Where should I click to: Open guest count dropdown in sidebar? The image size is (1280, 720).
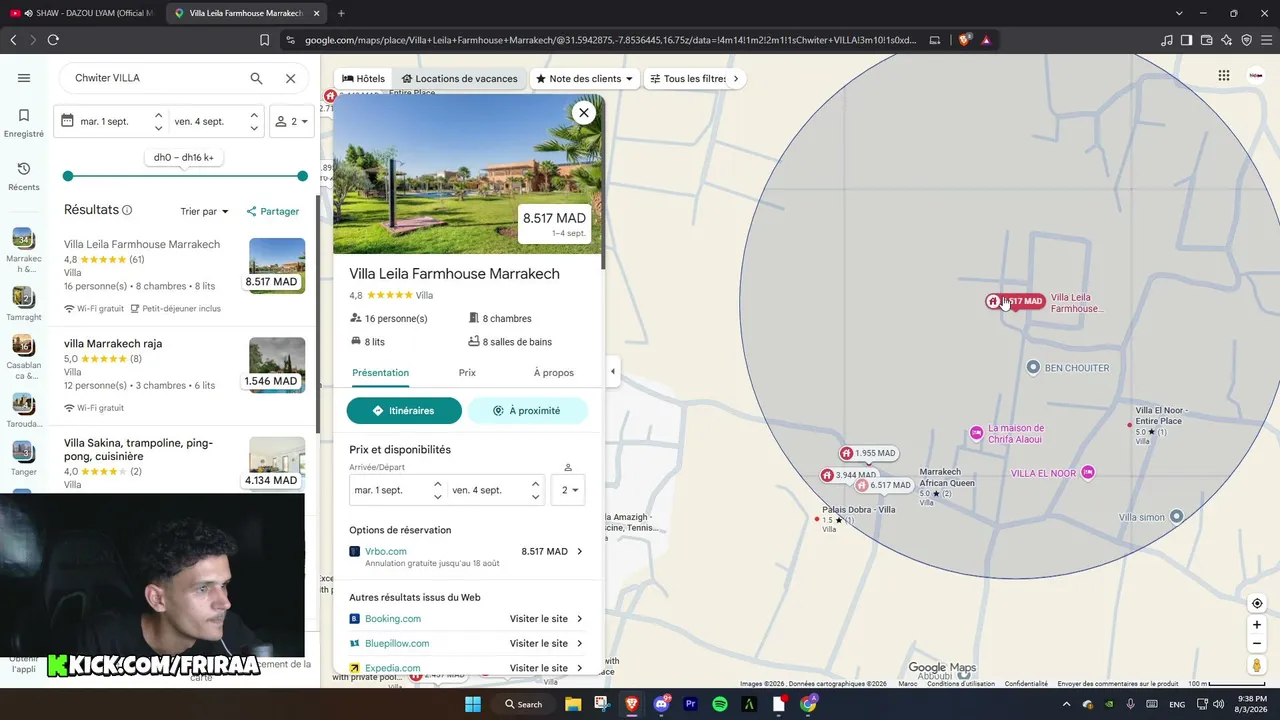(292, 121)
